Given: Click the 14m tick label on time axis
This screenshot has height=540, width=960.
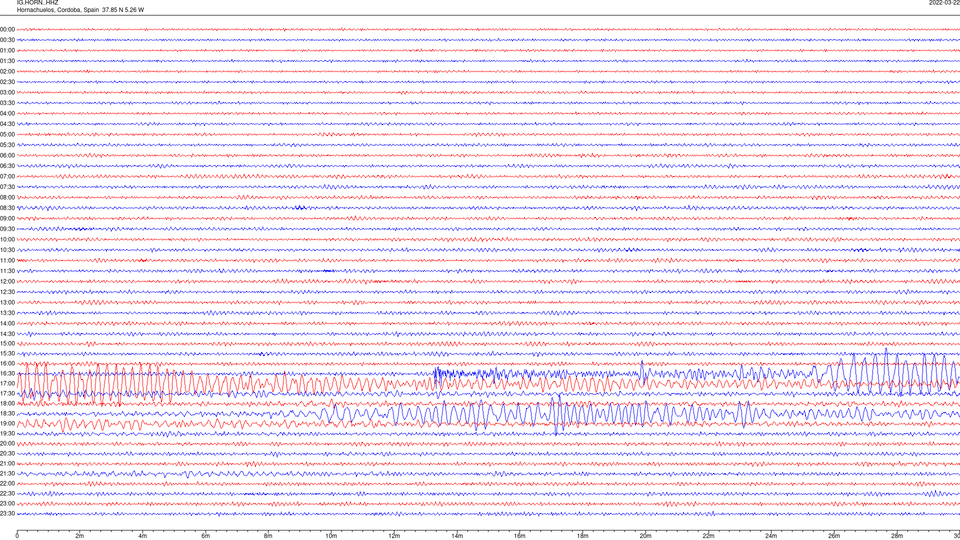Looking at the screenshot, I should 457,536.
